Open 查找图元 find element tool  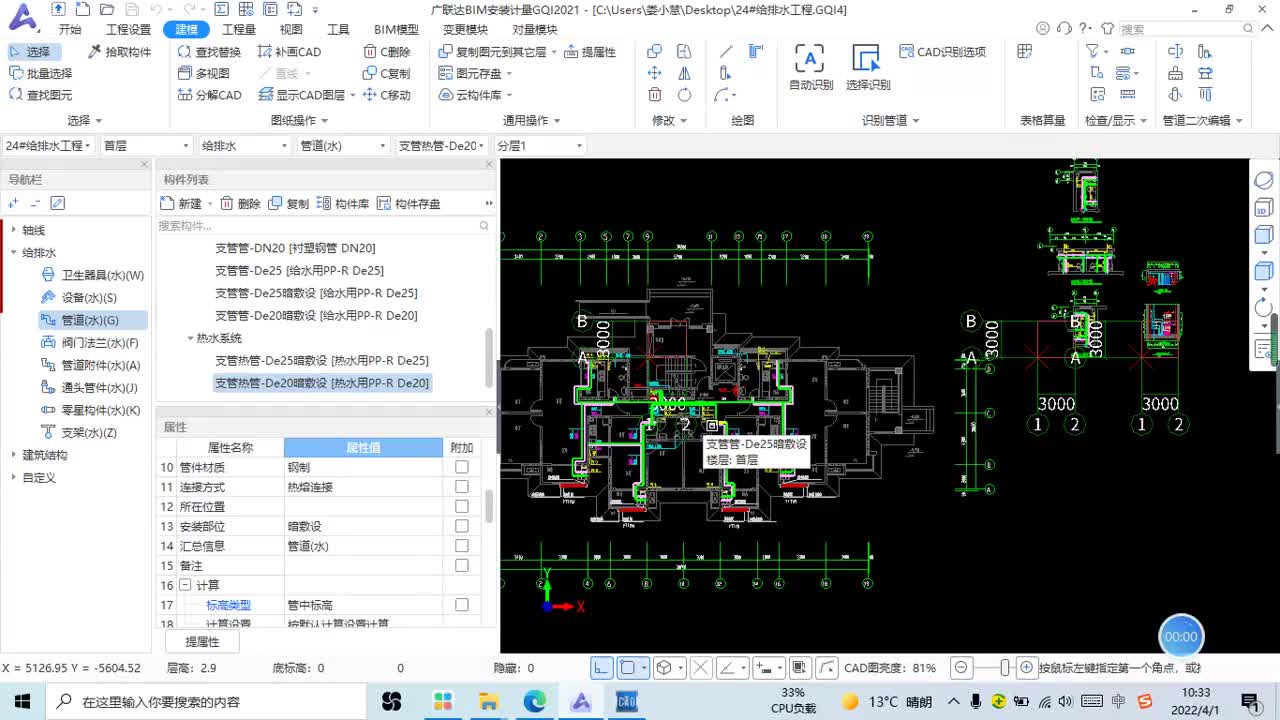[40, 95]
